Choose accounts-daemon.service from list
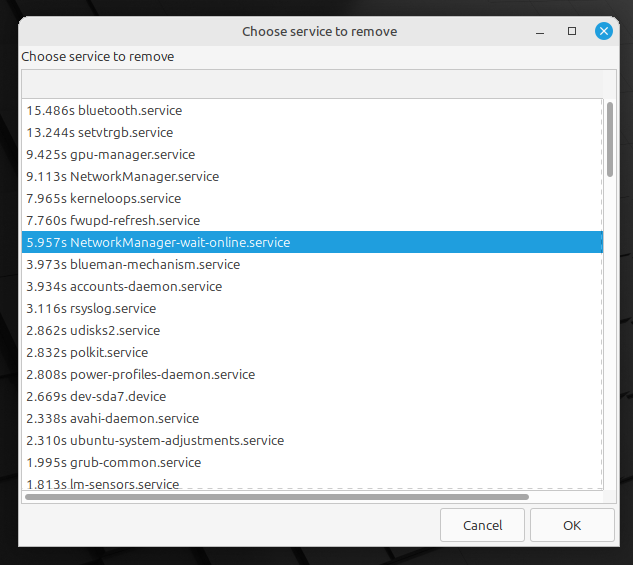Image resolution: width=633 pixels, height=565 pixels. coord(312,286)
